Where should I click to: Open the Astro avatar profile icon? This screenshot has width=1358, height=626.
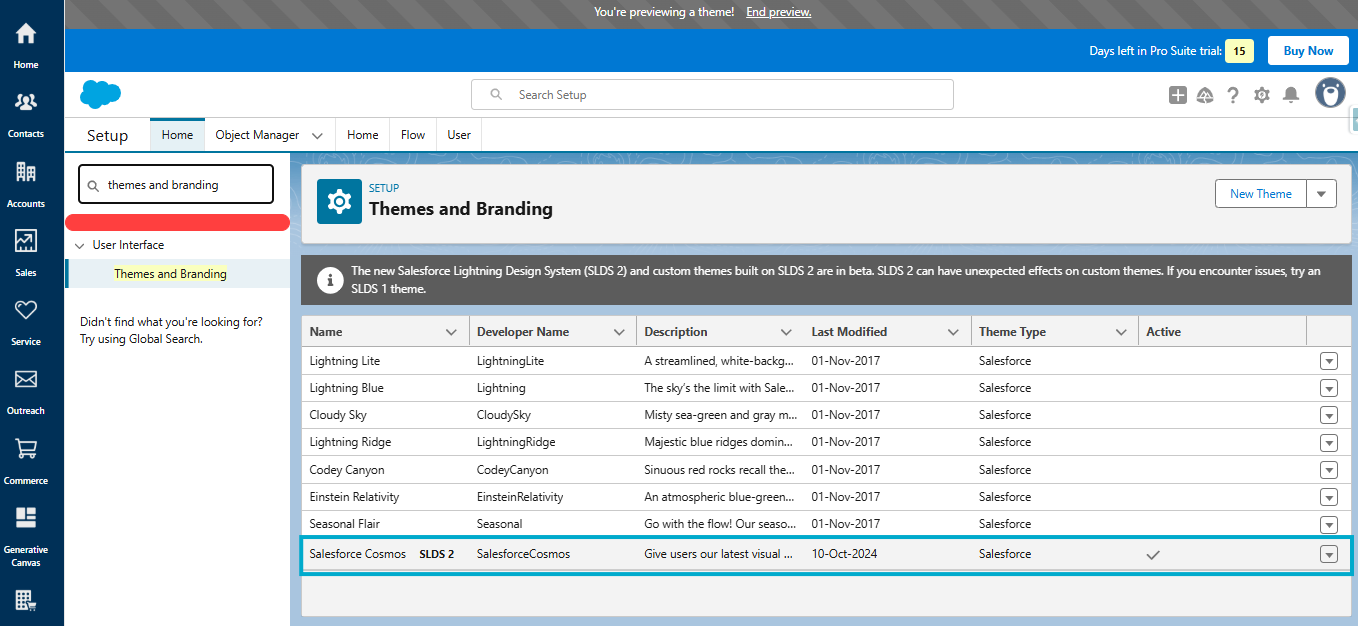click(1329, 93)
